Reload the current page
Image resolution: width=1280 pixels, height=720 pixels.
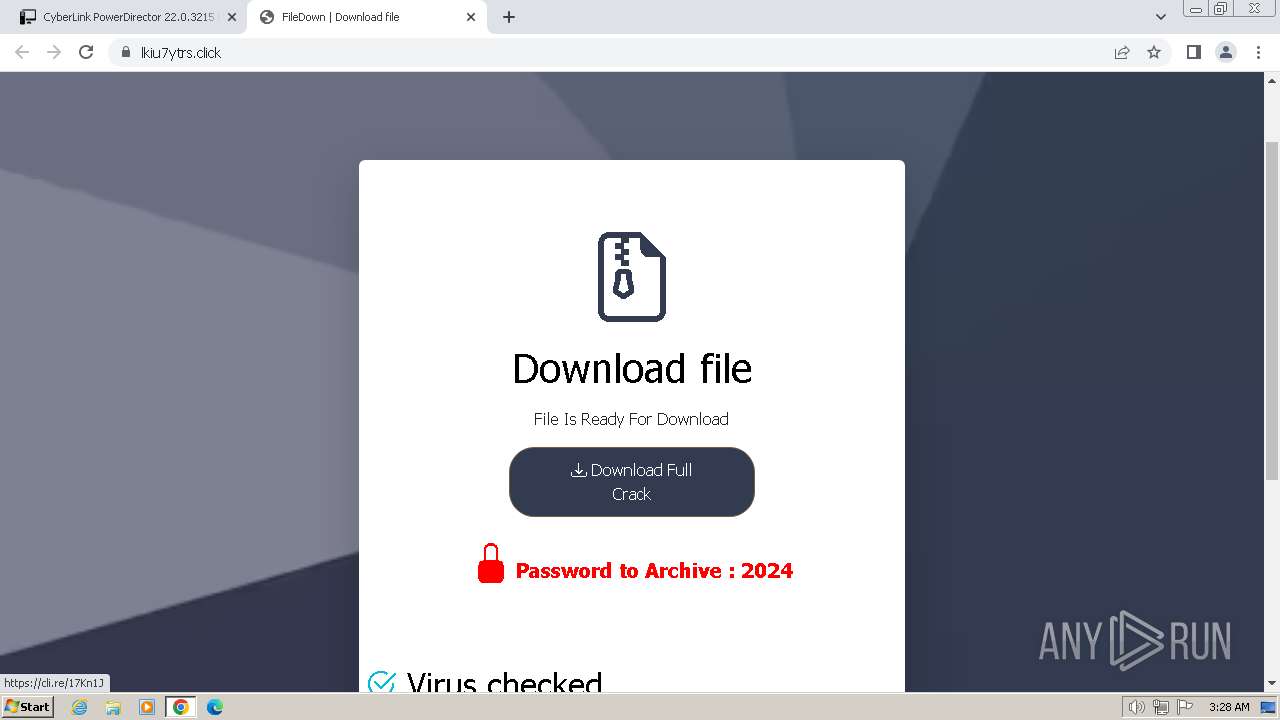coord(86,52)
